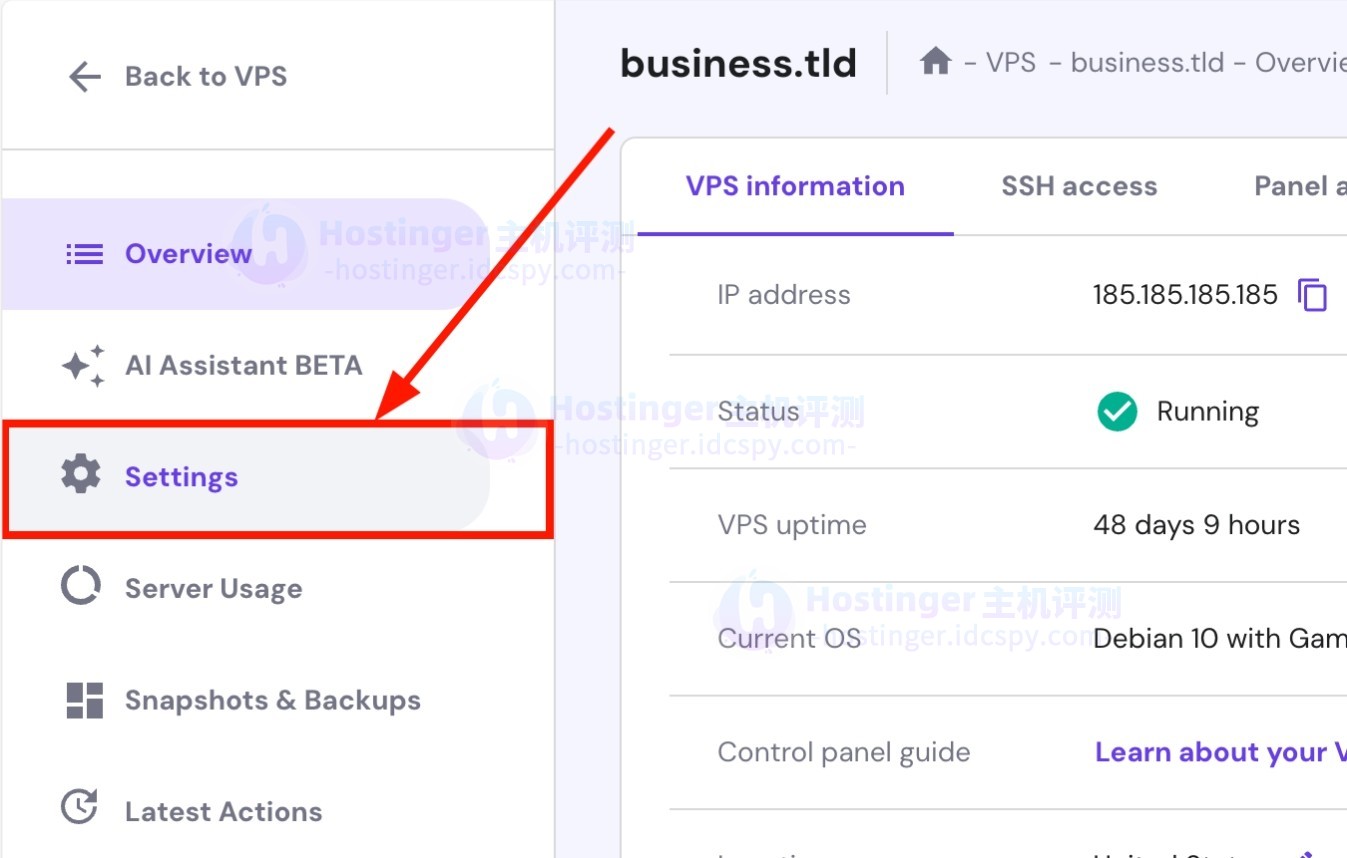This screenshot has width=1347, height=858.
Task: Open AI Assistant via sparkle icon
Action: (x=84, y=365)
